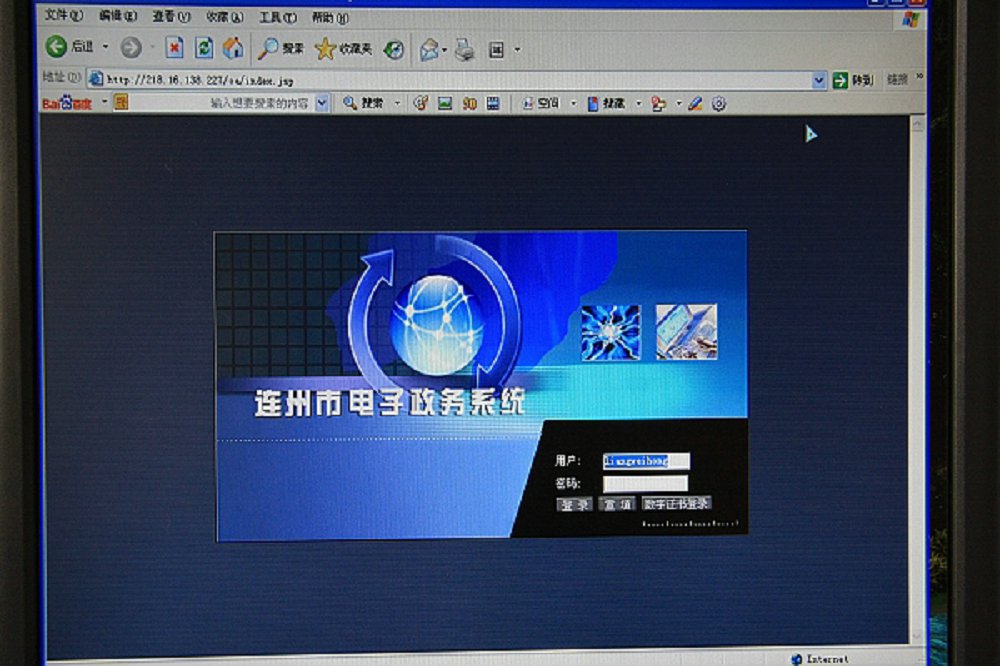Open the History/Media icon in toolbar
Image resolution: width=1000 pixels, height=666 pixels.
click(x=394, y=49)
